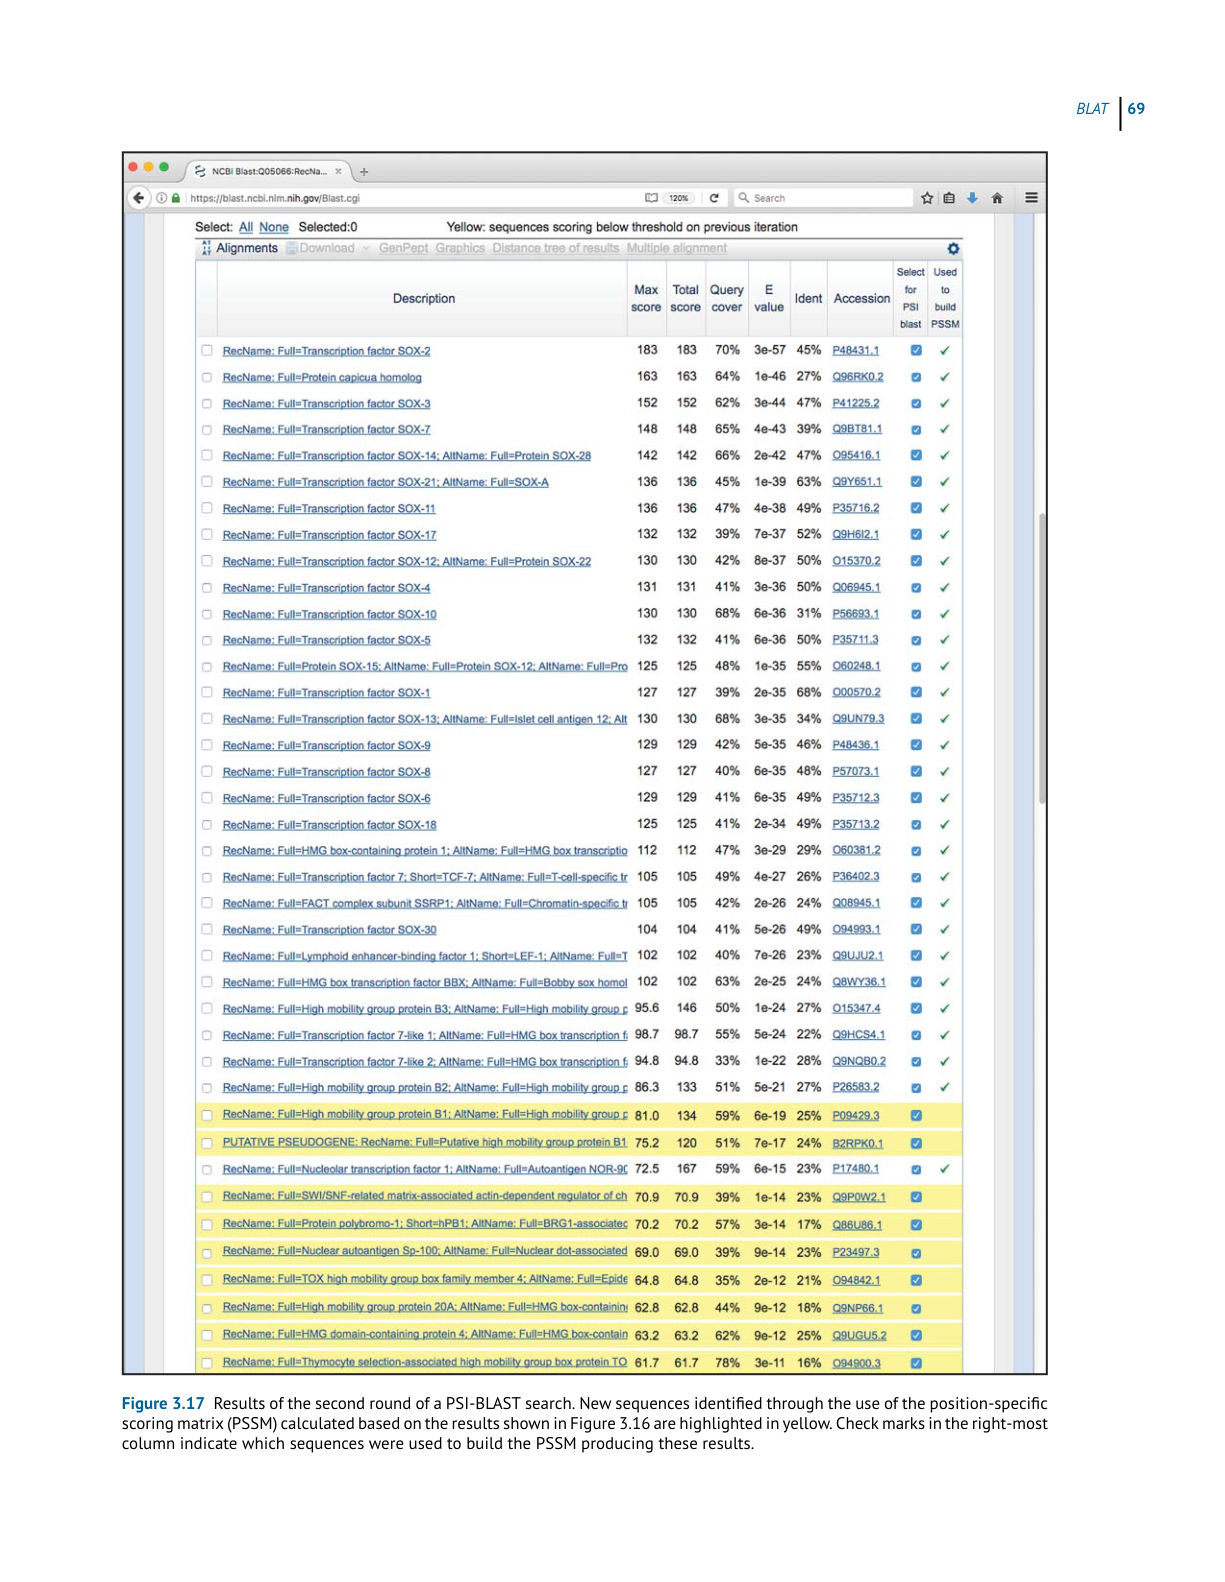Screen dimensions: 1225x1582
Task: Uncheck PSI blast box for accession O94900.3
Action: click(916, 1363)
